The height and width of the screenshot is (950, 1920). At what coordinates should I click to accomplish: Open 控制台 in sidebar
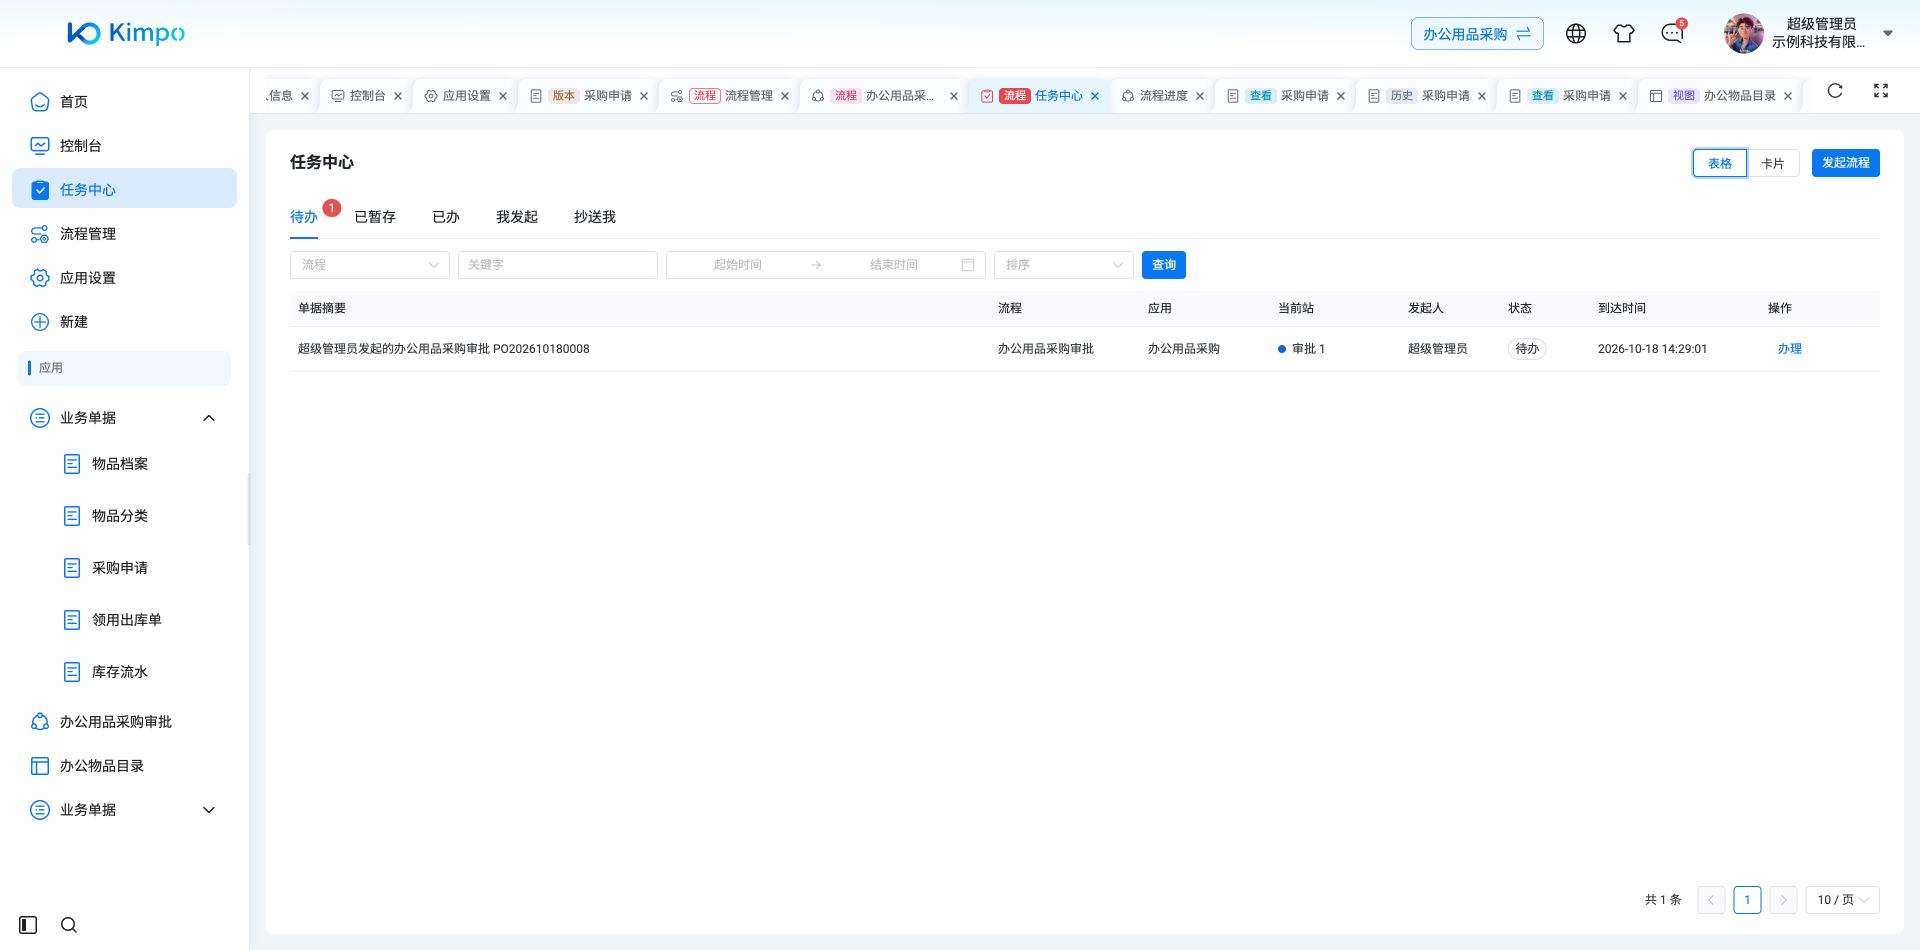pyautogui.click(x=124, y=146)
